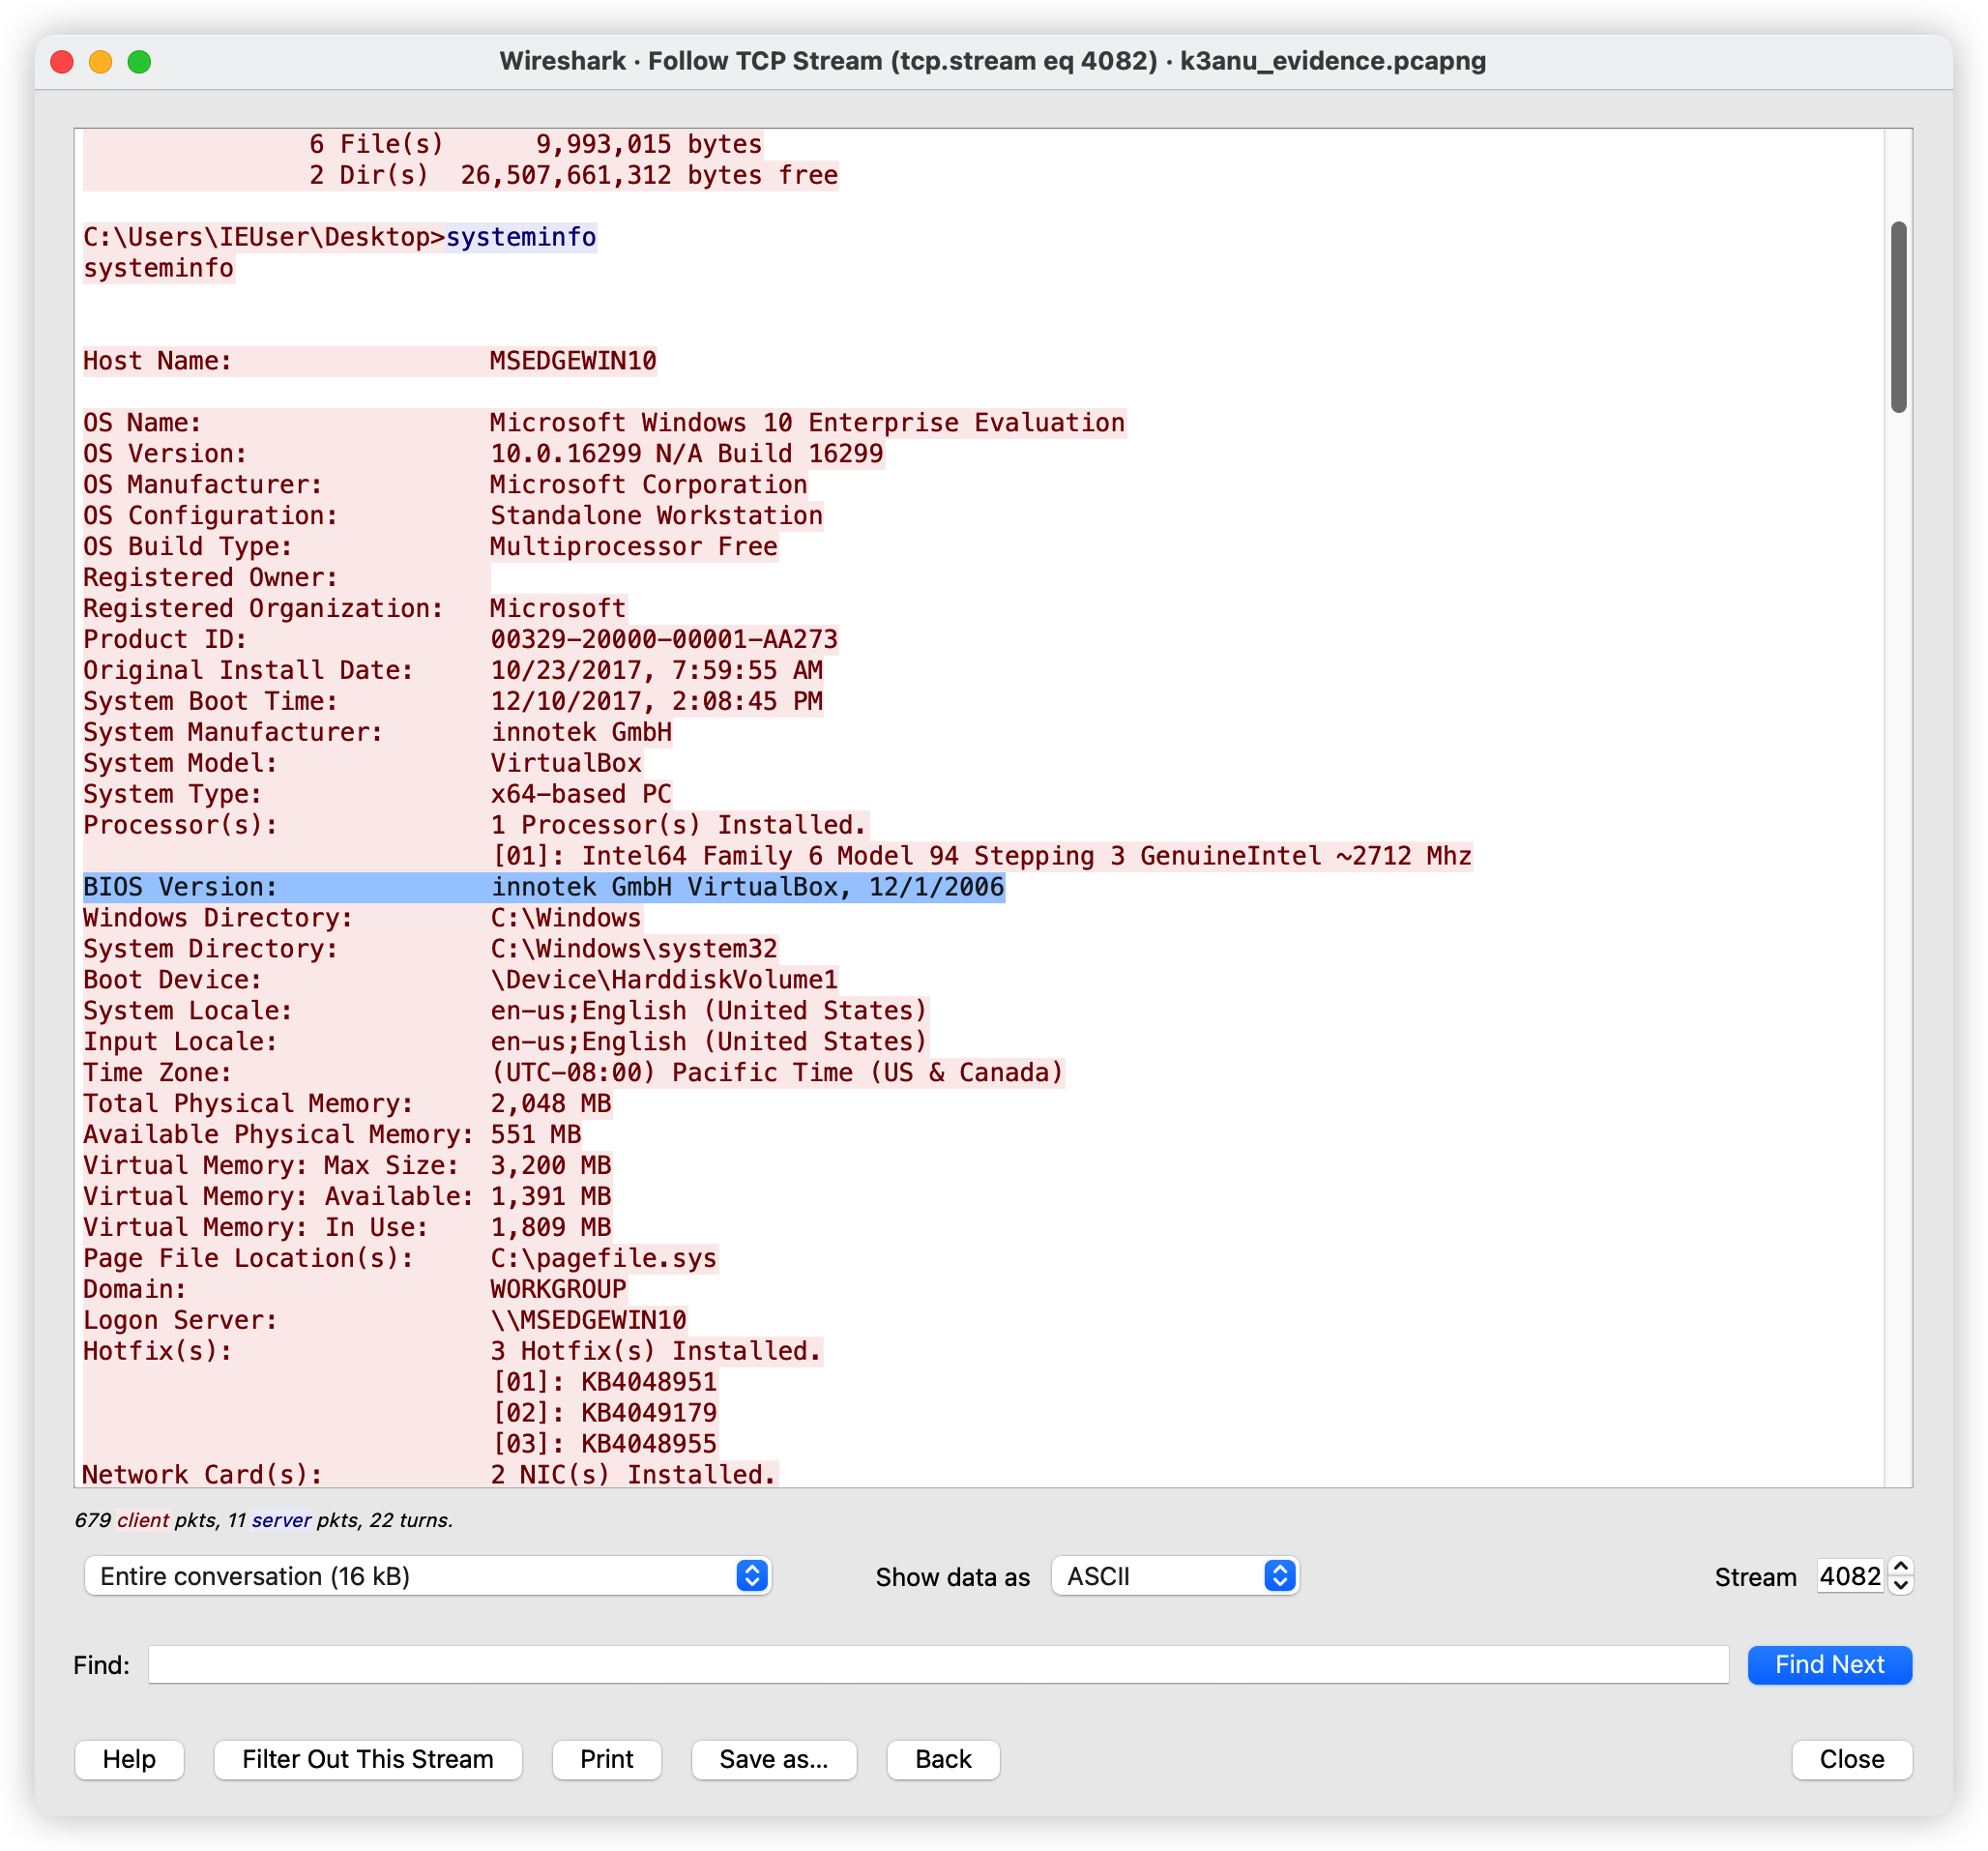Minimize the window with the yellow button
Image resolution: width=1988 pixels, height=1851 pixels.
click(101, 62)
